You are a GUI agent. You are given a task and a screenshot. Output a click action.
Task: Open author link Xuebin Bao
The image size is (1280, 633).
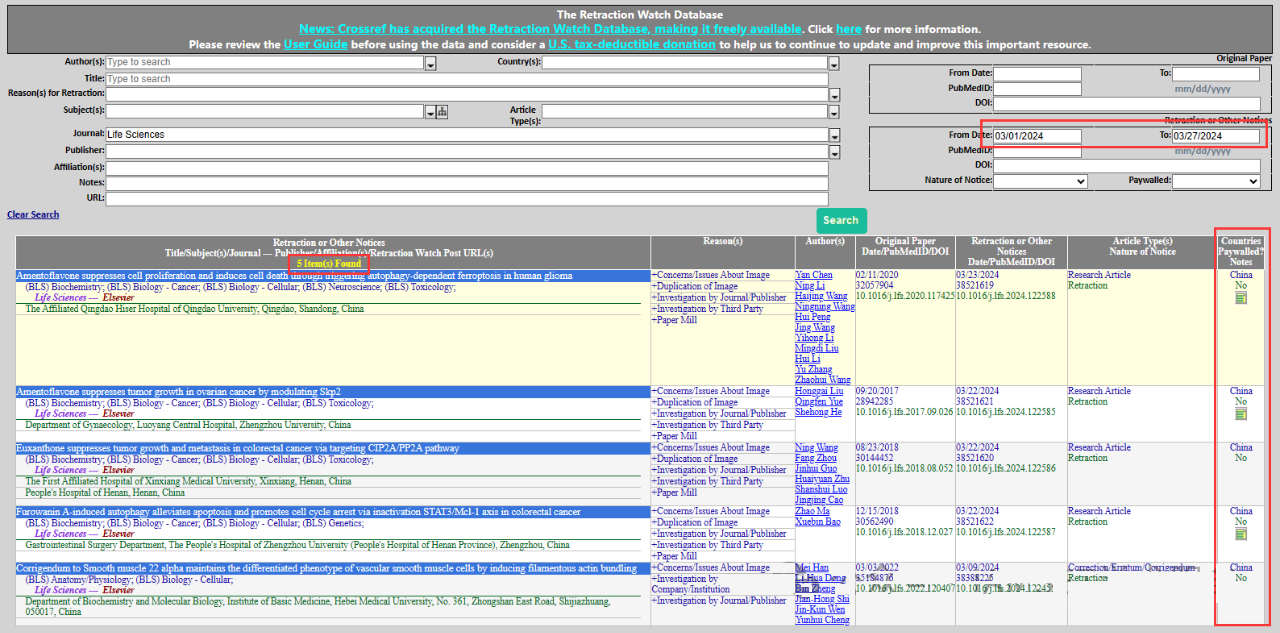tap(818, 522)
